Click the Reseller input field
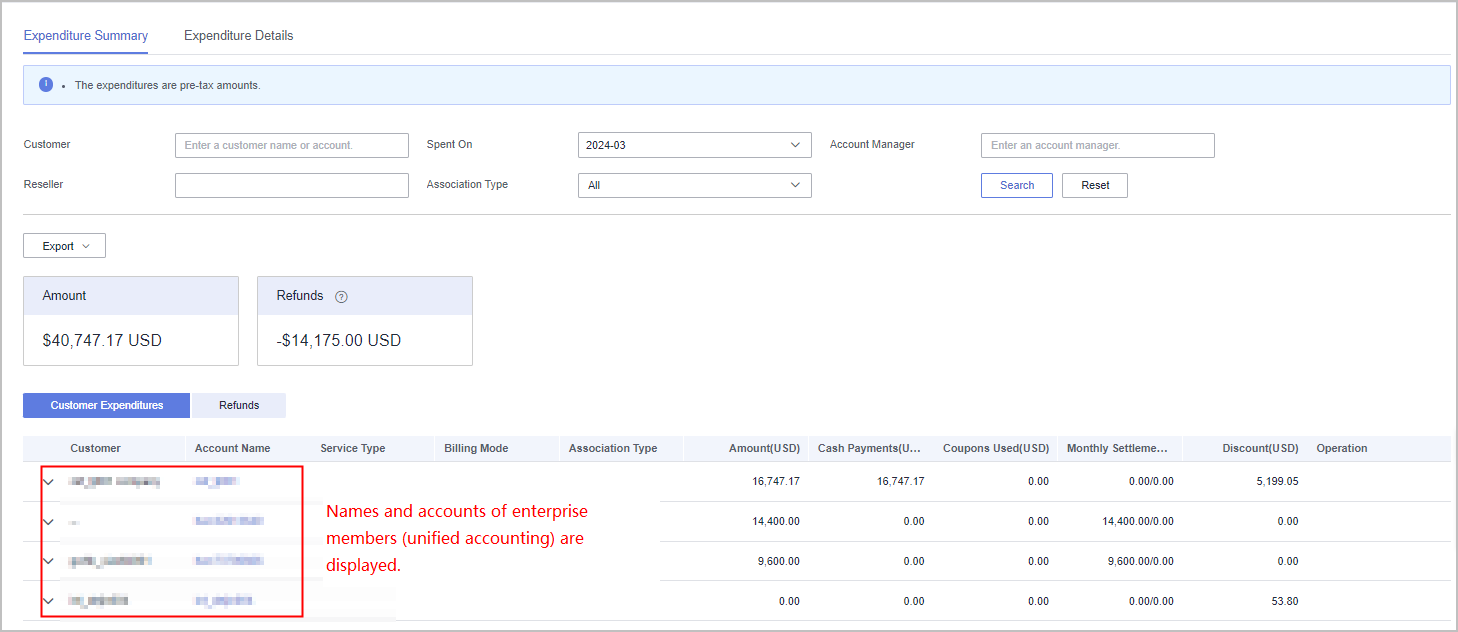Image resolution: width=1458 pixels, height=632 pixels. [x=291, y=185]
